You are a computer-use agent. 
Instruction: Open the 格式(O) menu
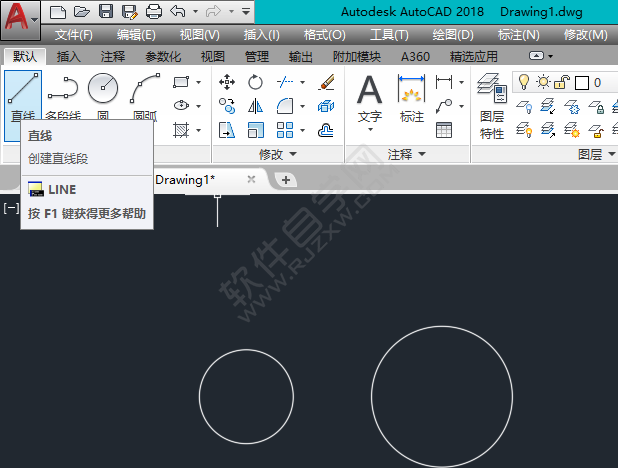coord(324,35)
